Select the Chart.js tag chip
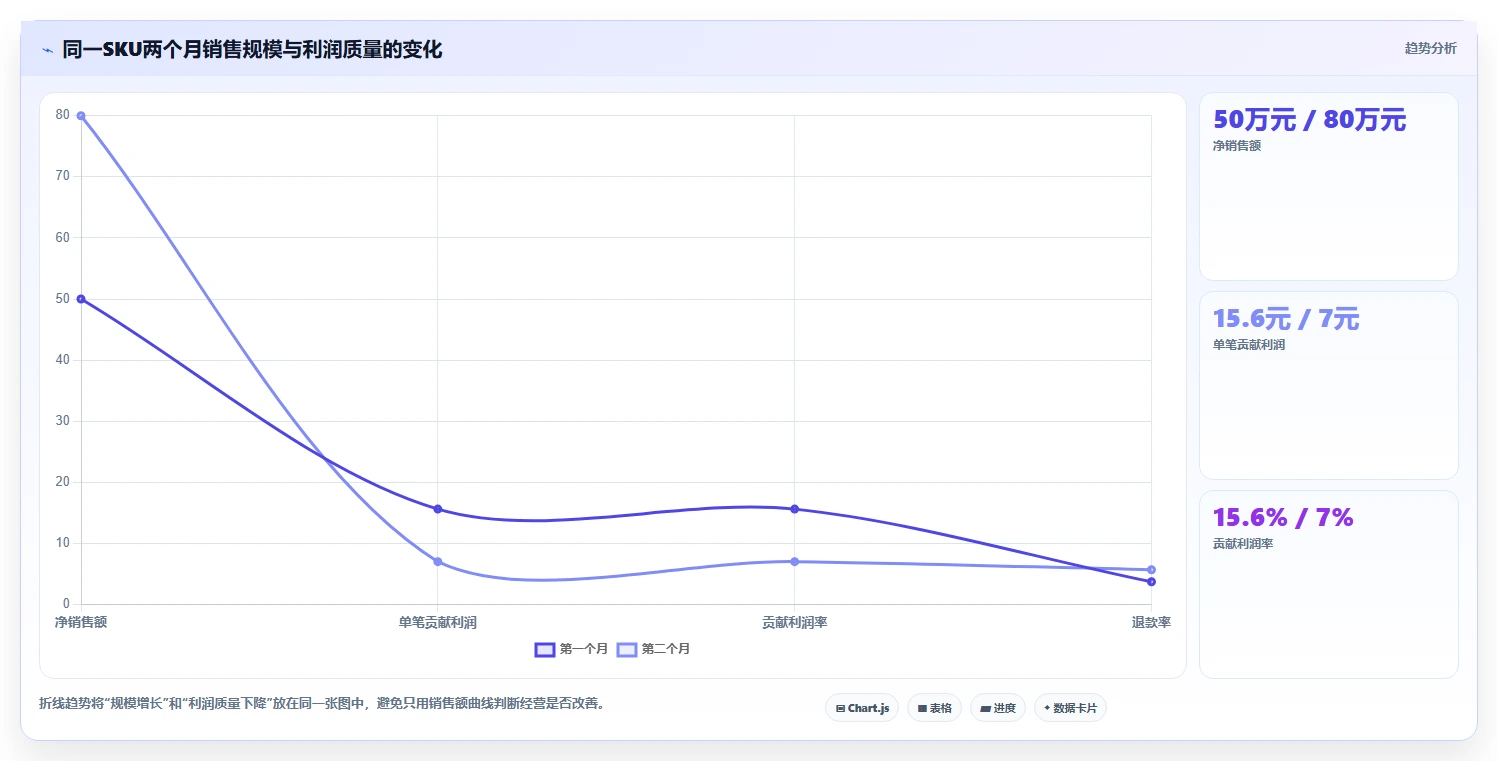 (862, 708)
